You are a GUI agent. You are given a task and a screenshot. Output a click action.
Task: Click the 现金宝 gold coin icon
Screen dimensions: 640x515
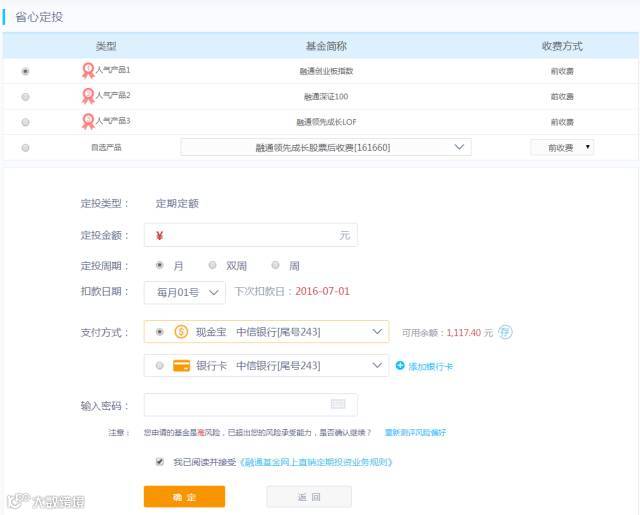181,331
